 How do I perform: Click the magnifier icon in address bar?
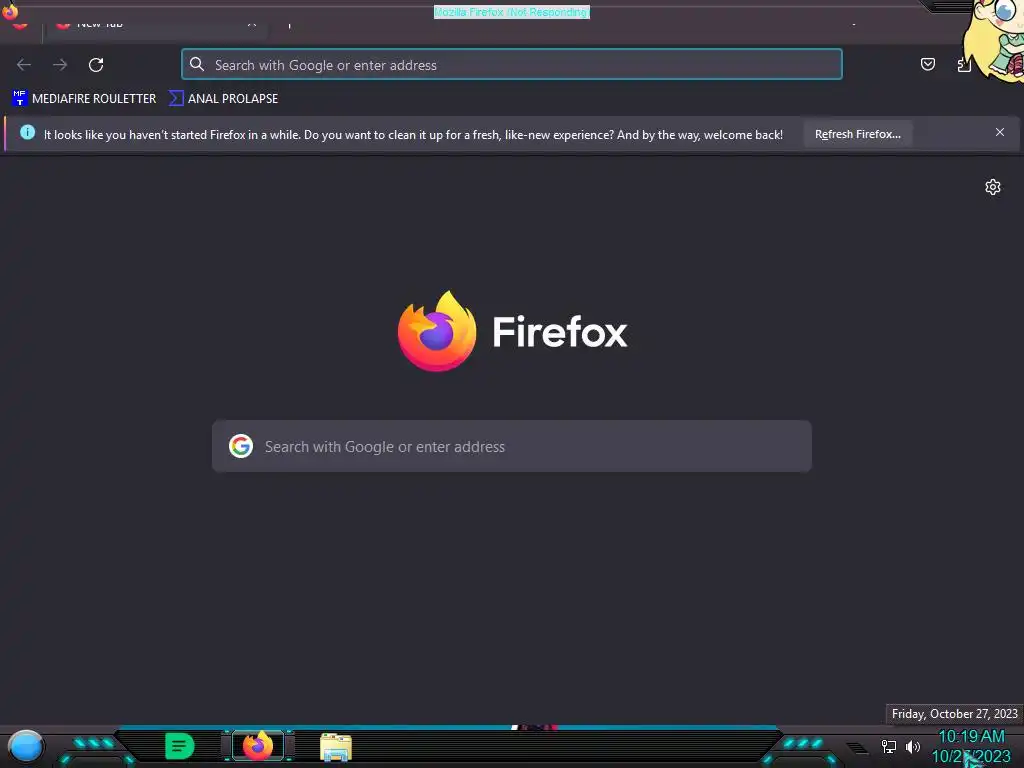197,64
